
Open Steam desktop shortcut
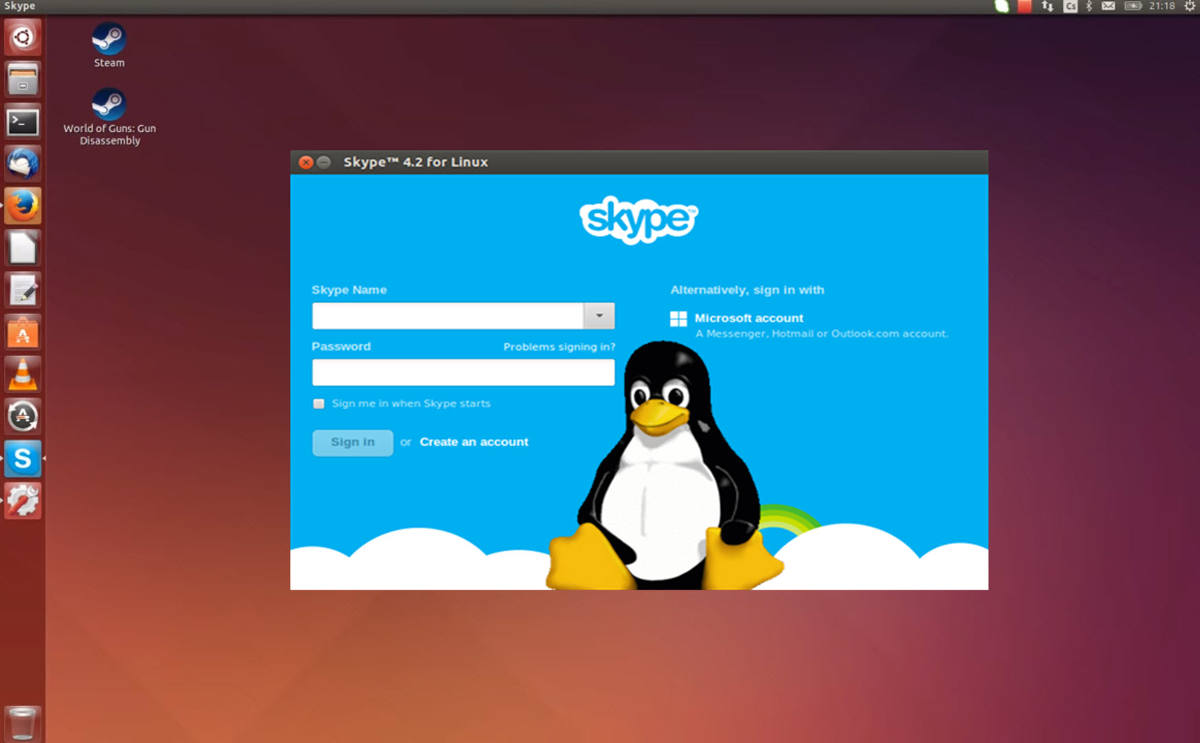[x=109, y=46]
